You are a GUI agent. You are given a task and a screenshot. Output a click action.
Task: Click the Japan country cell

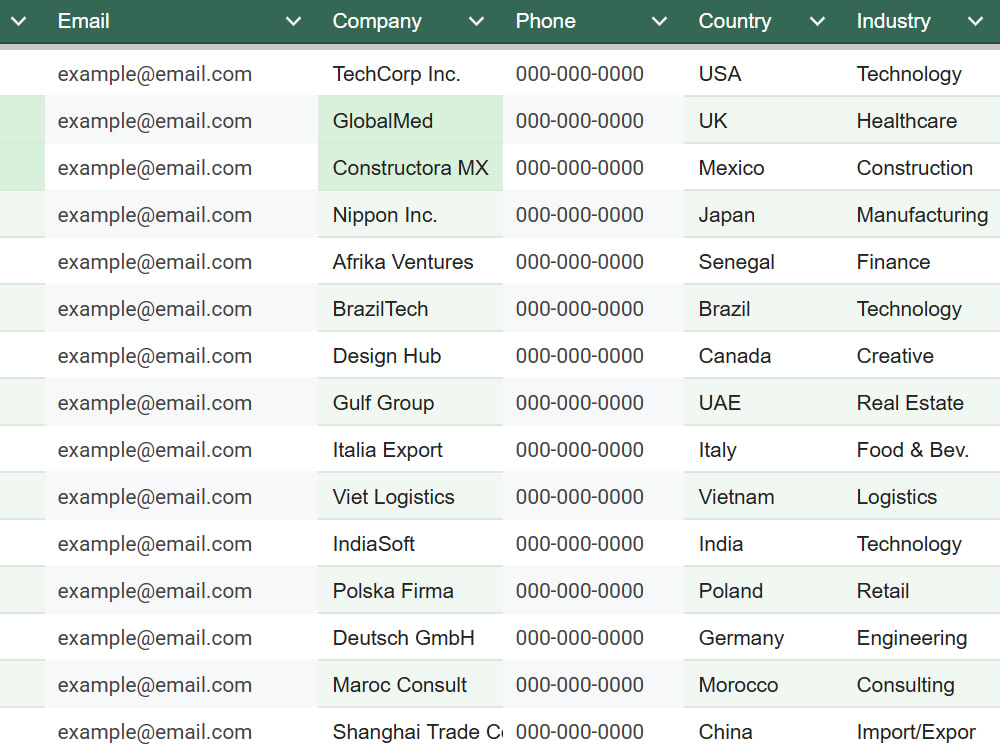763,215
